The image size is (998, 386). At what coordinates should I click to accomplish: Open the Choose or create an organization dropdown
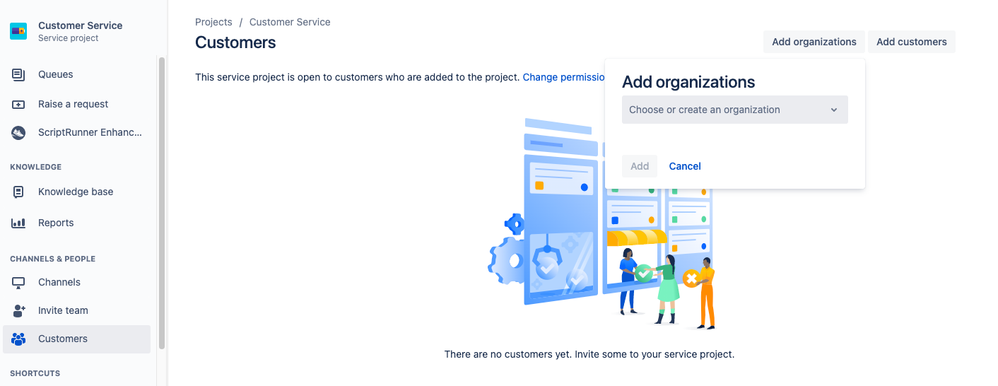coord(734,110)
